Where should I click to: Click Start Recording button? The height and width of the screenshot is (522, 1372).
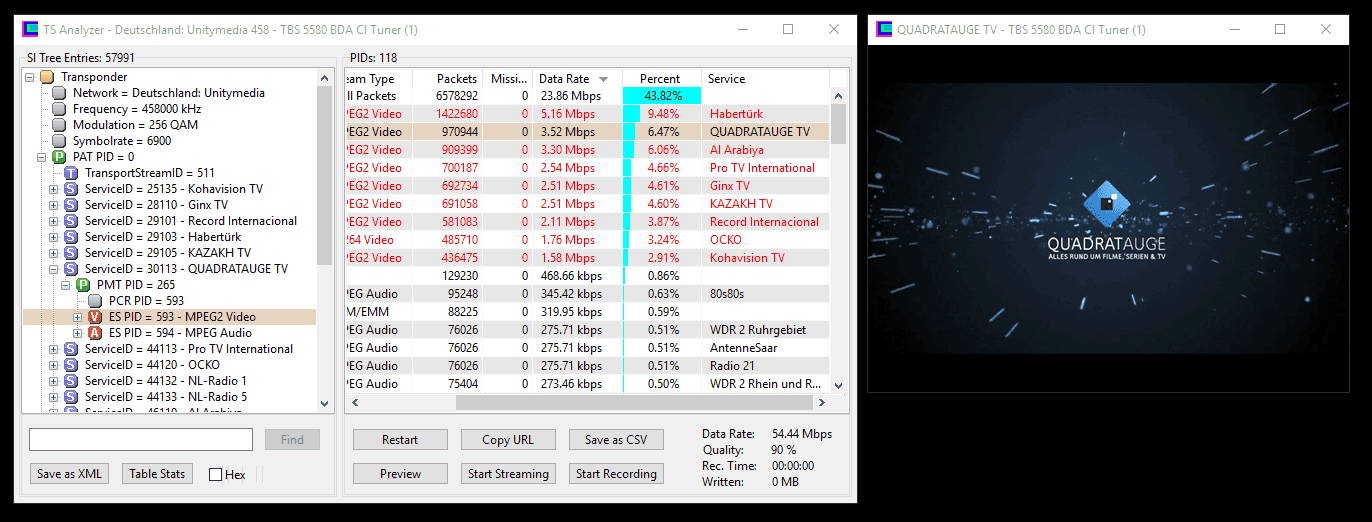(x=616, y=474)
